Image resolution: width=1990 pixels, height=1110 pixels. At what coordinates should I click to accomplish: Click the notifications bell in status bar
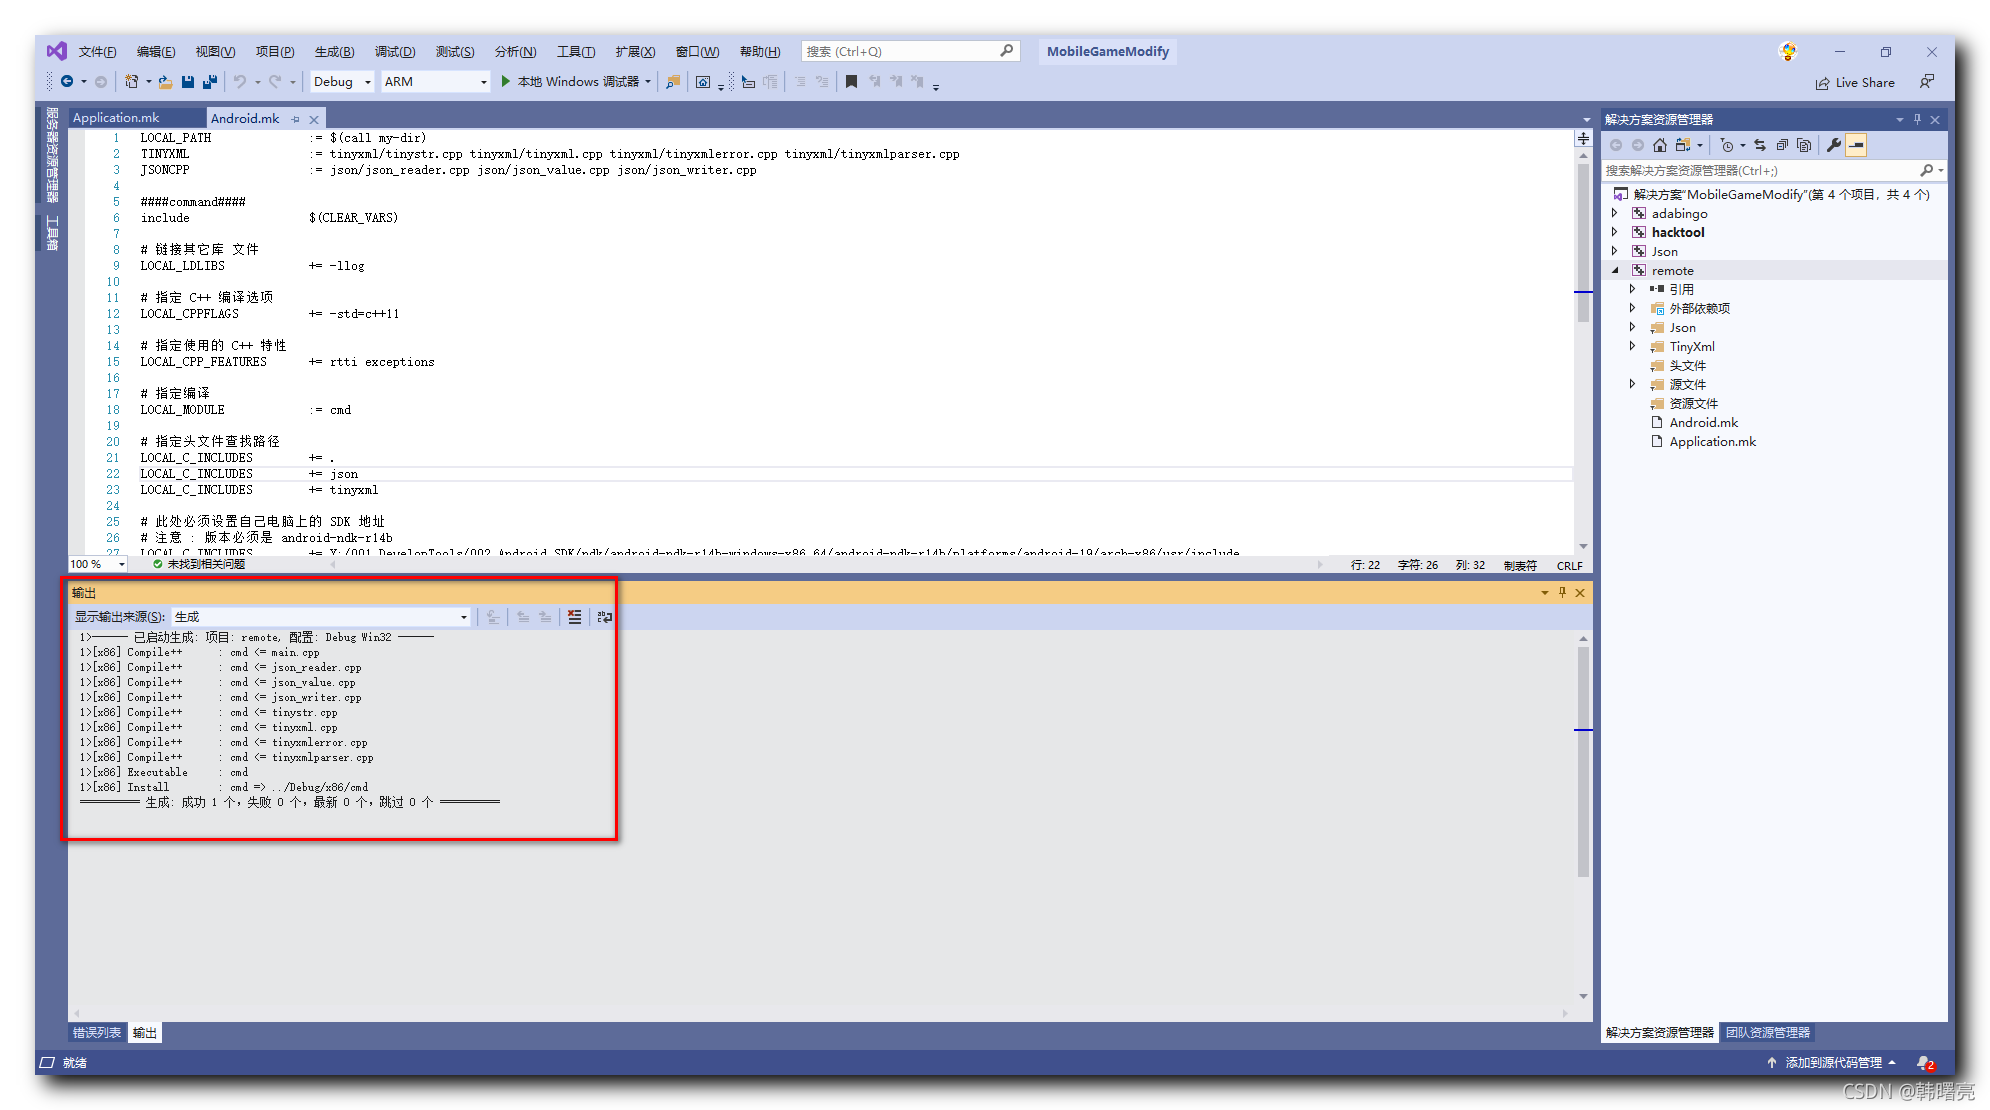(x=1924, y=1063)
